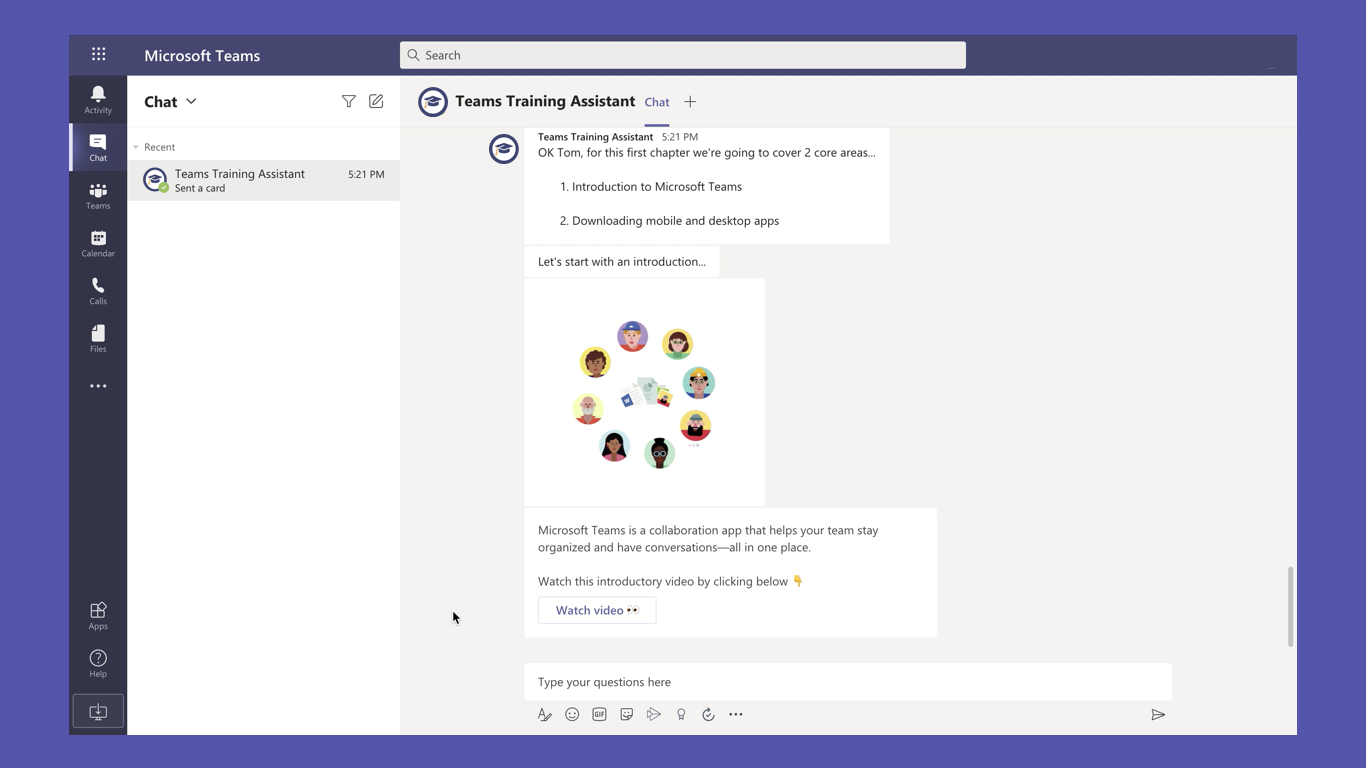Click the Stream video icon in compose bar
The height and width of the screenshot is (768, 1366).
(653, 714)
